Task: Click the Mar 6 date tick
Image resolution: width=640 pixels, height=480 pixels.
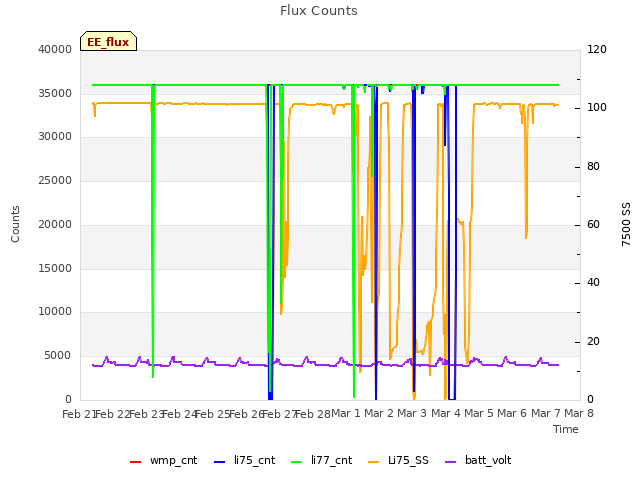Action: (512, 413)
